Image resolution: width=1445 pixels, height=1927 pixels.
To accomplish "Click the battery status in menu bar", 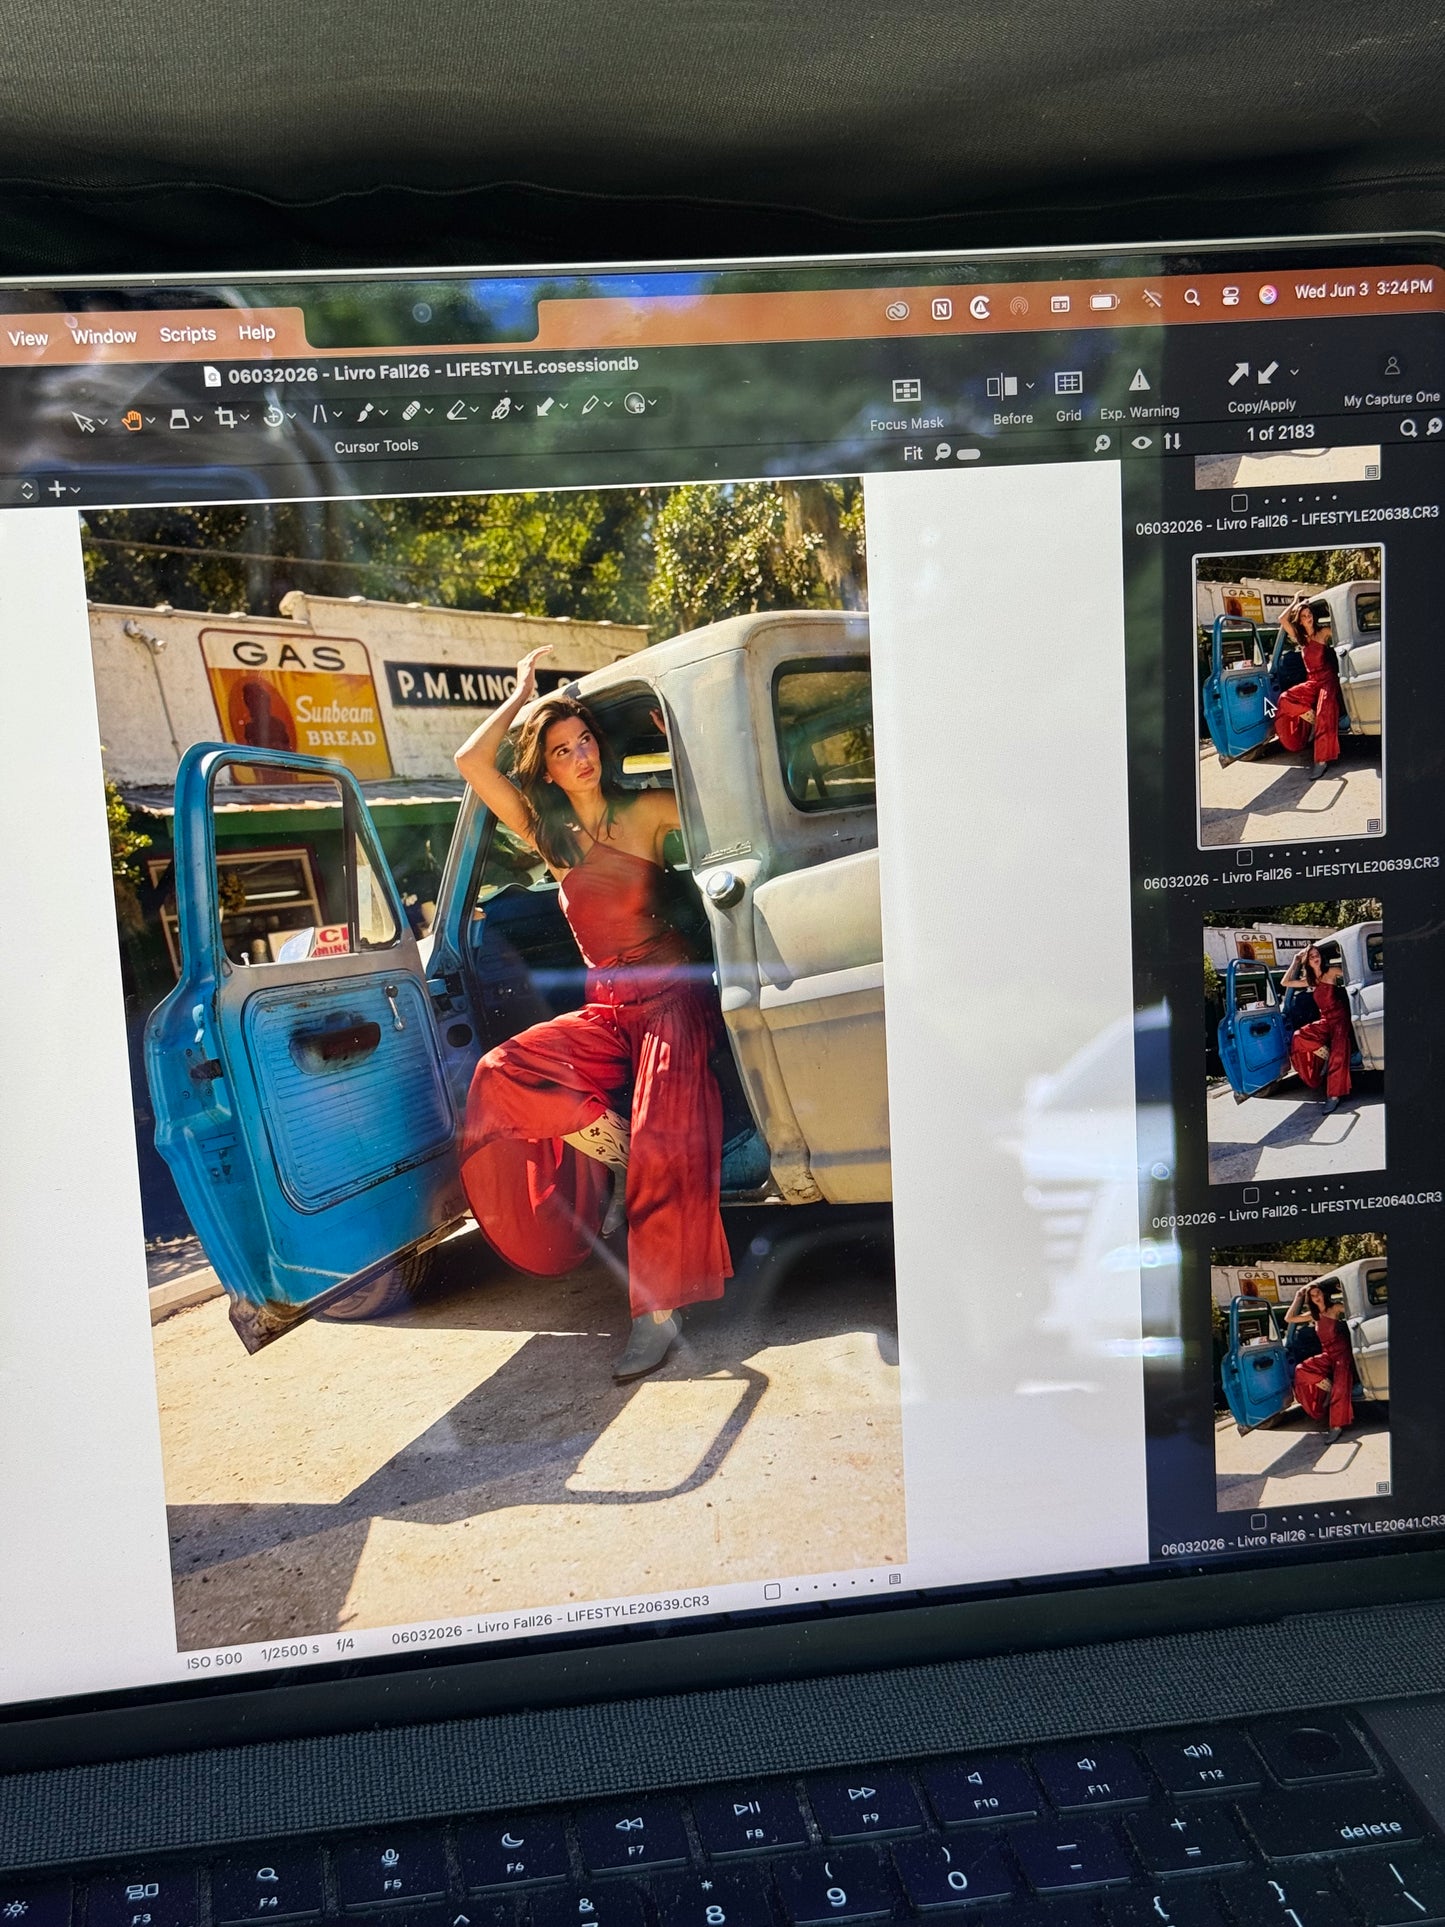I will tap(1104, 302).
